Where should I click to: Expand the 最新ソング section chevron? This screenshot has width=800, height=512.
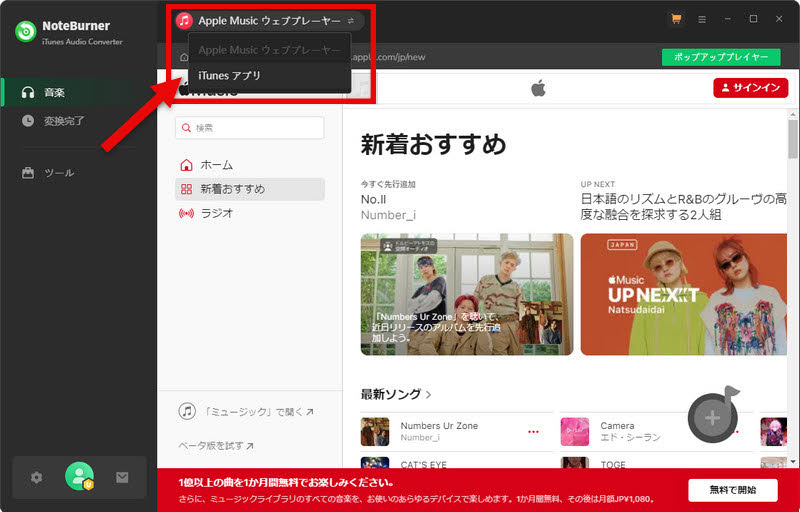click(429, 394)
